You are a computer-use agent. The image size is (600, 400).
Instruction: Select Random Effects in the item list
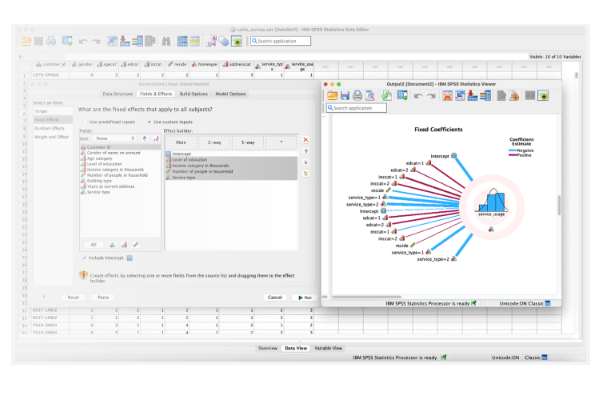click(x=48, y=128)
